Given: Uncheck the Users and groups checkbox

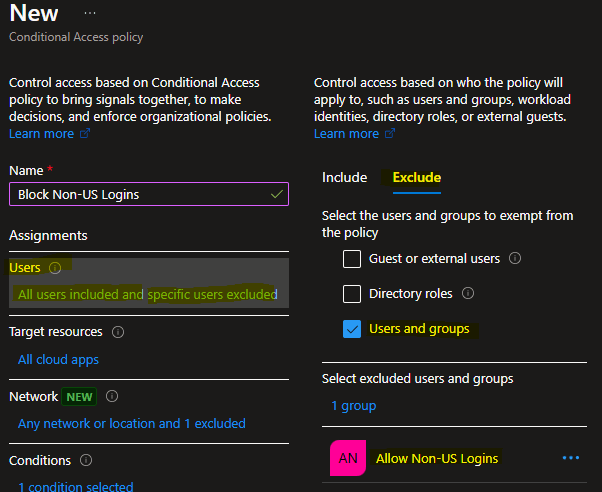Looking at the screenshot, I should click(352, 329).
